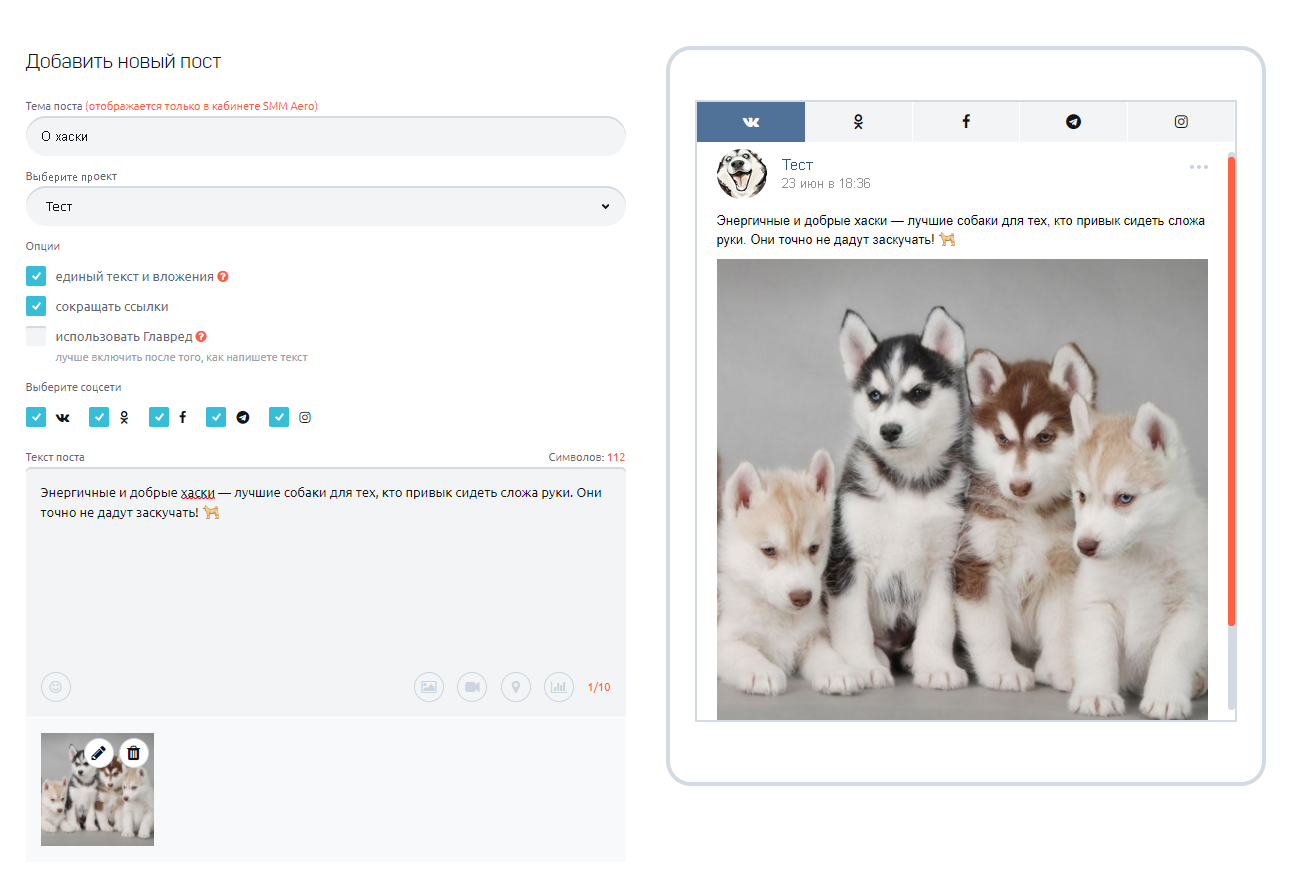Add a poll chart to the post

pyautogui.click(x=559, y=687)
